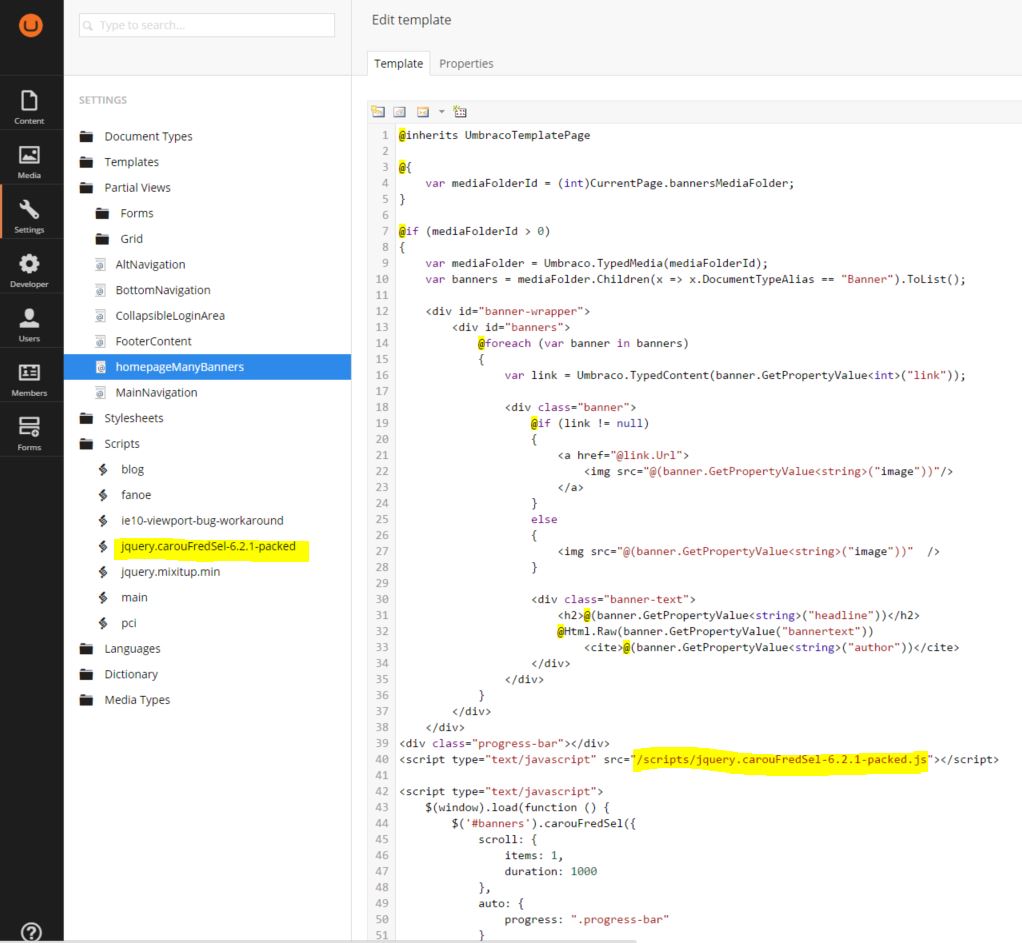Open the Content section
The image size is (1022, 943).
(x=29, y=107)
